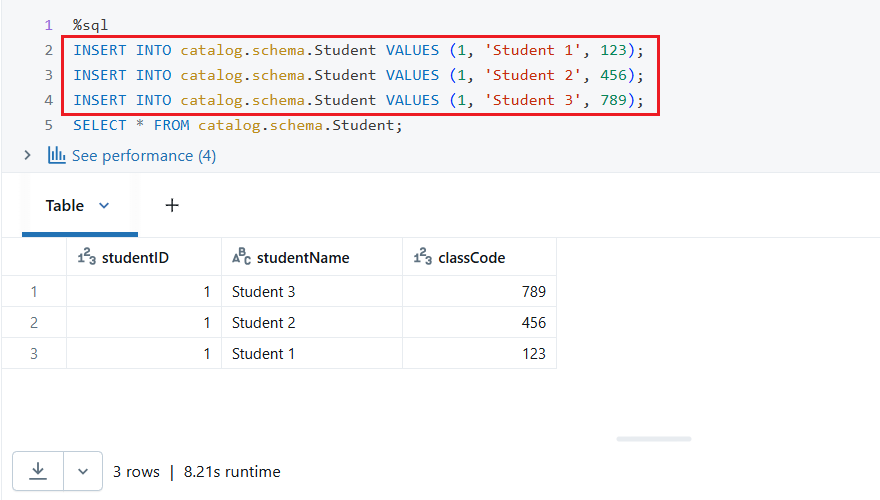Open download options dropdown arrow

pos(83,471)
